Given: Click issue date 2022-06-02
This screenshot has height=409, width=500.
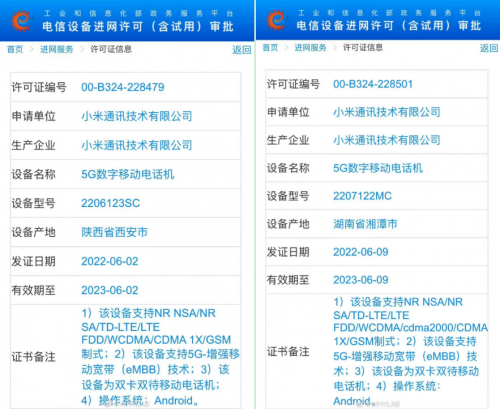Looking at the screenshot, I should coord(110,261).
